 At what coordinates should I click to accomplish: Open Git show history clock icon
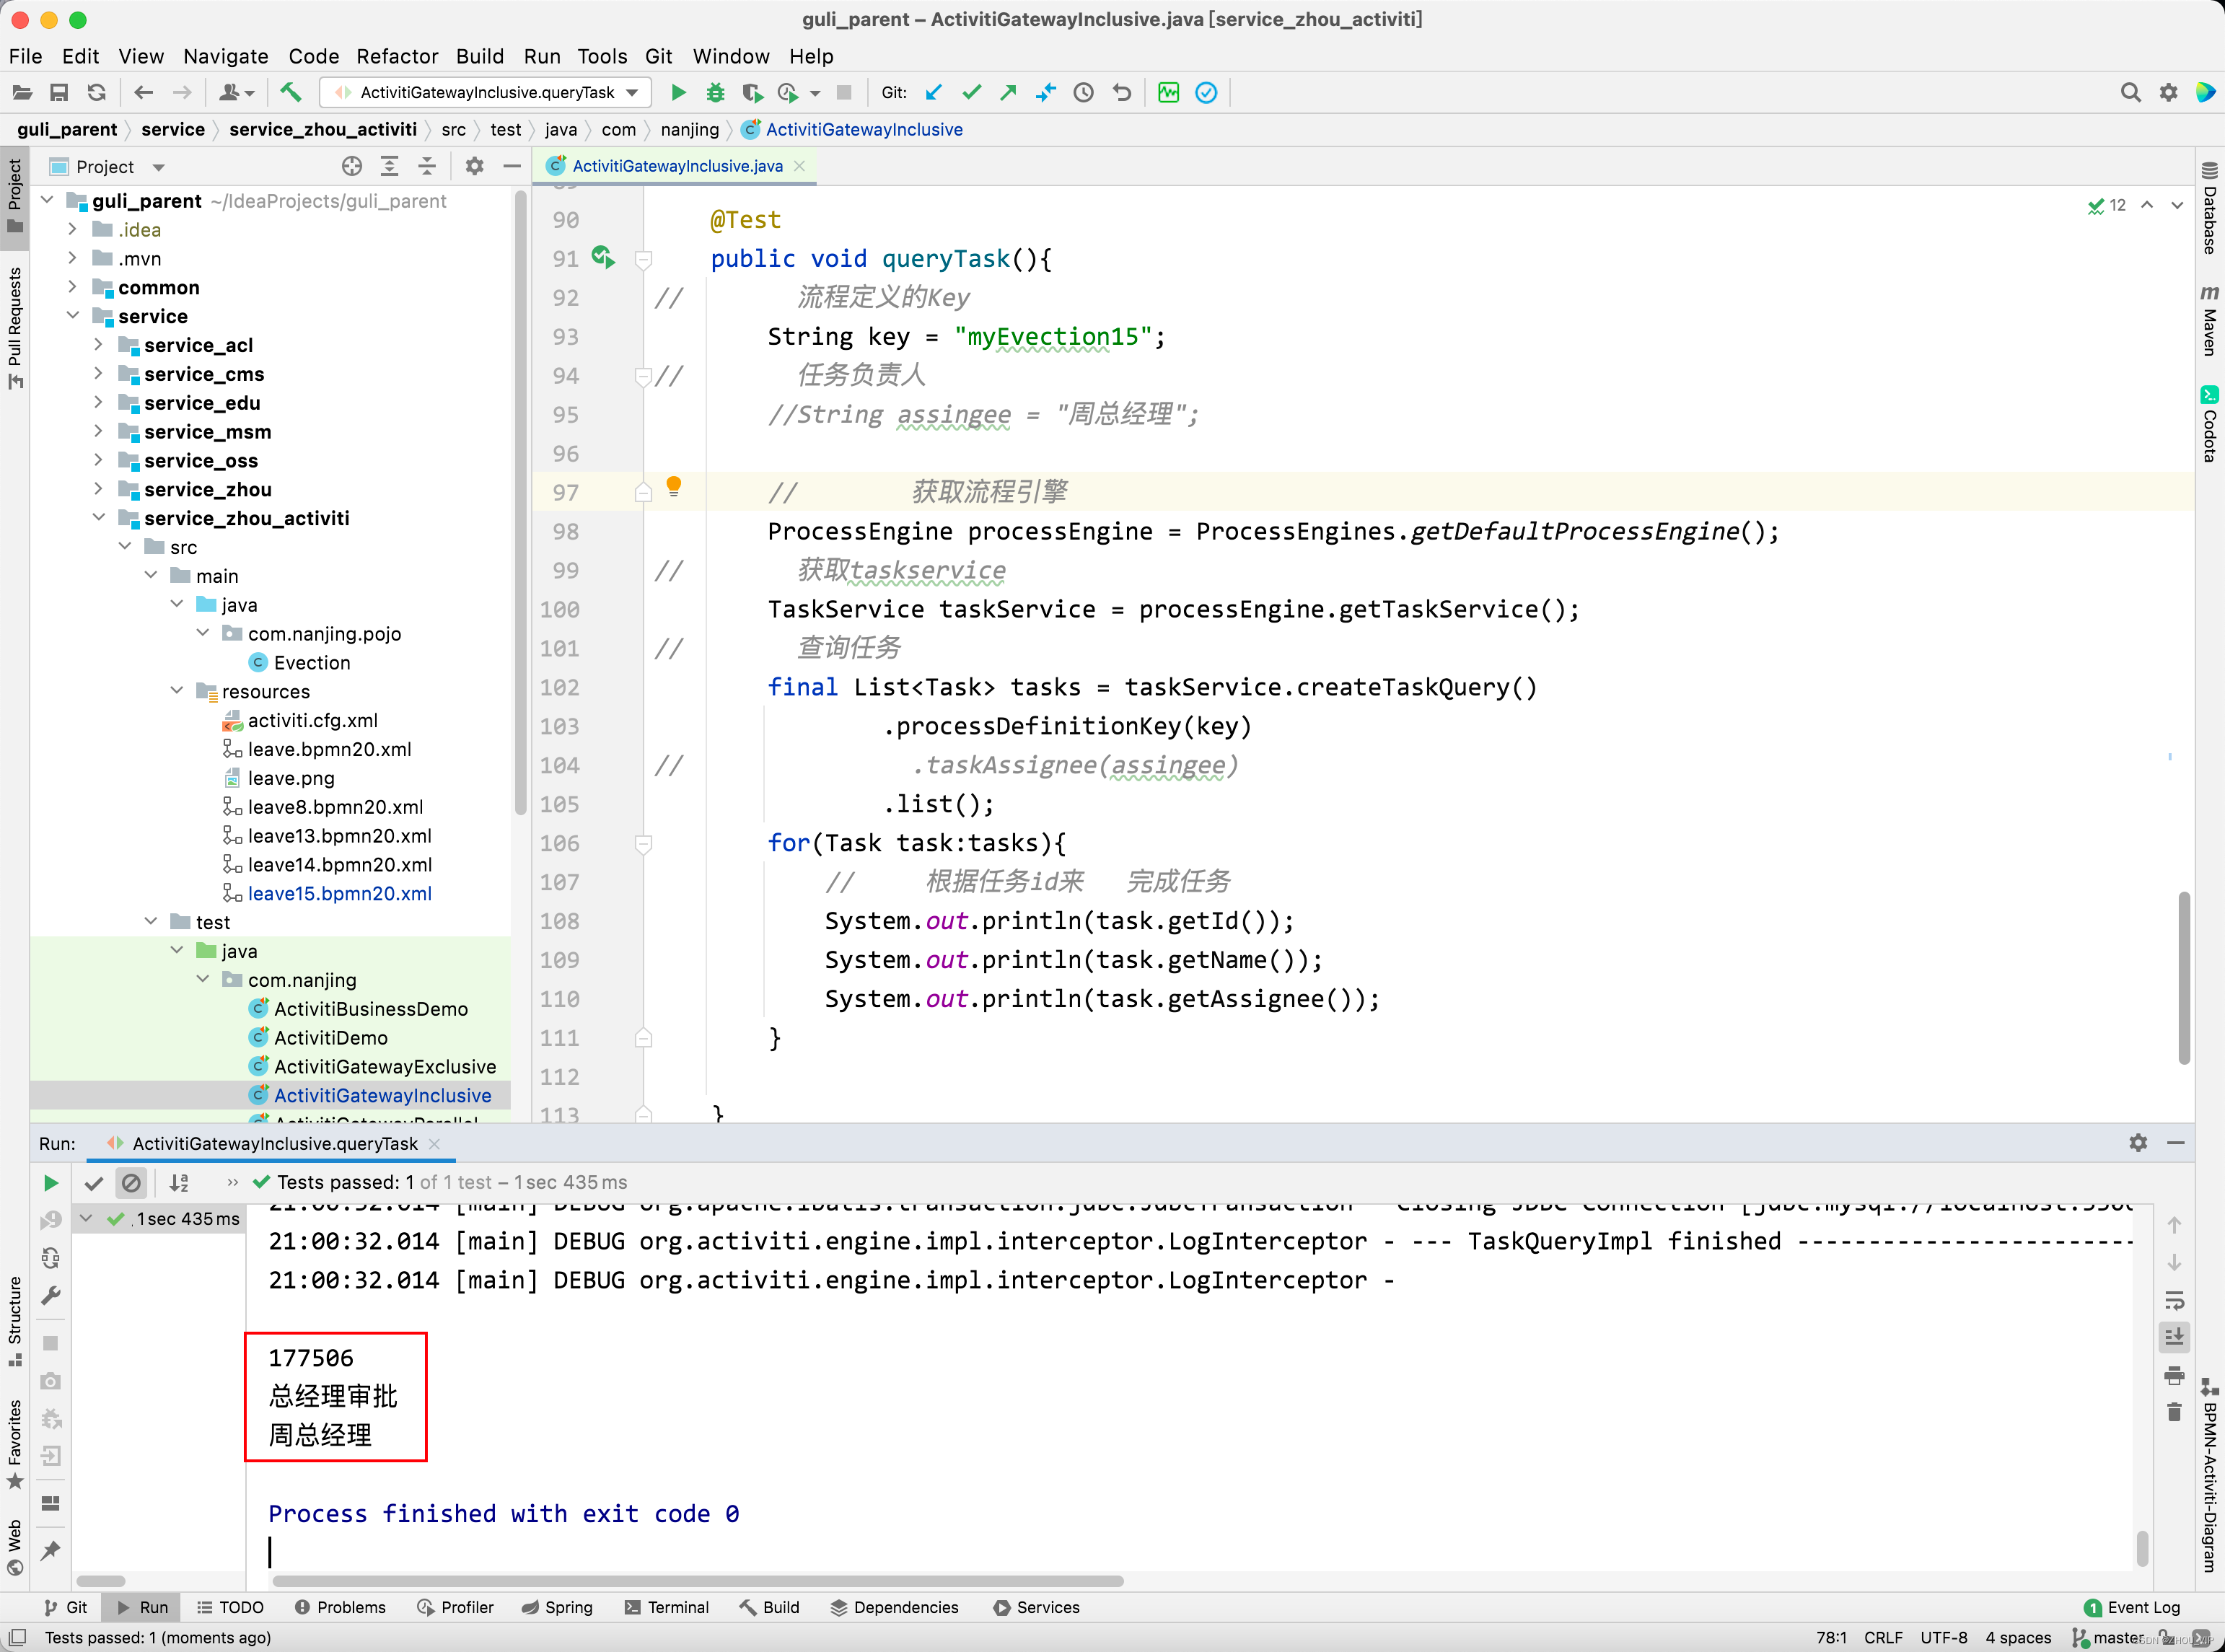coord(1083,92)
